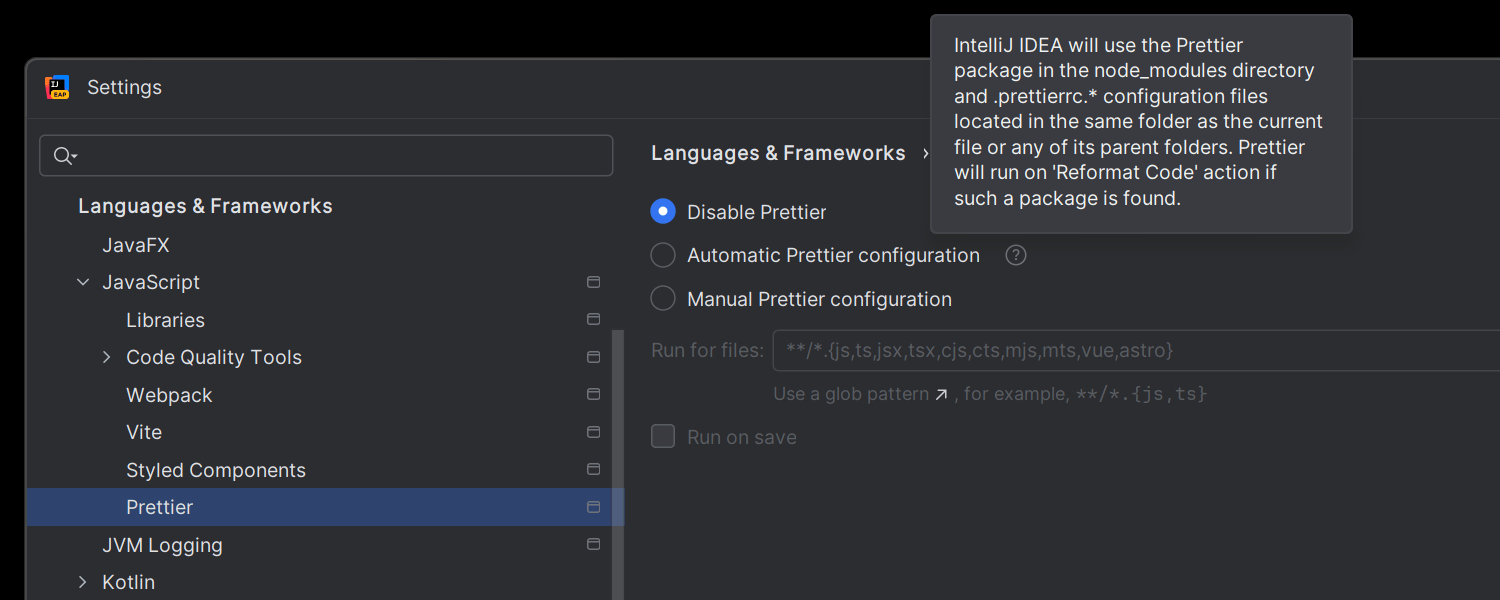The width and height of the screenshot is (1500, 600).
Task: Click the IntelliJ IDEA logo icon
Action: [x=57, y=88]
